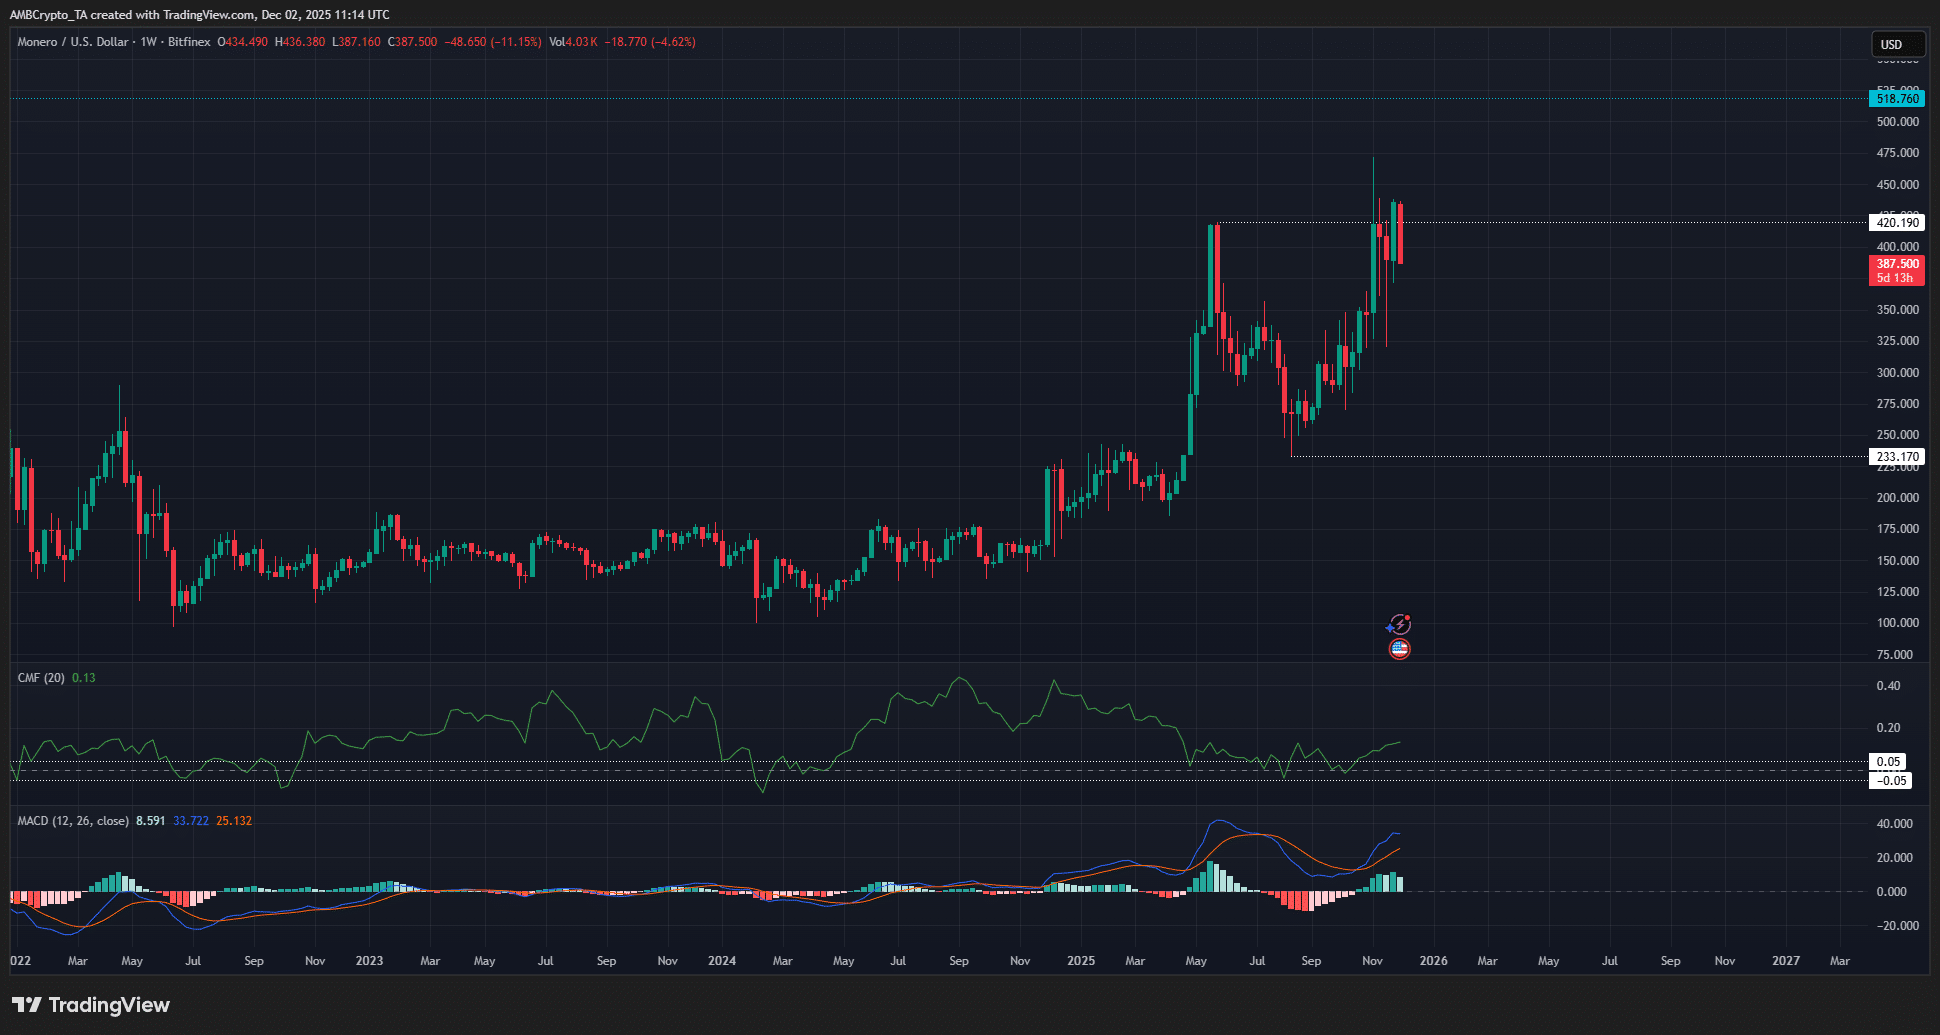Click the 0.05 level label in CMF pane
Screen dimensions: 1940x1035
click(x=1887, y=762)
